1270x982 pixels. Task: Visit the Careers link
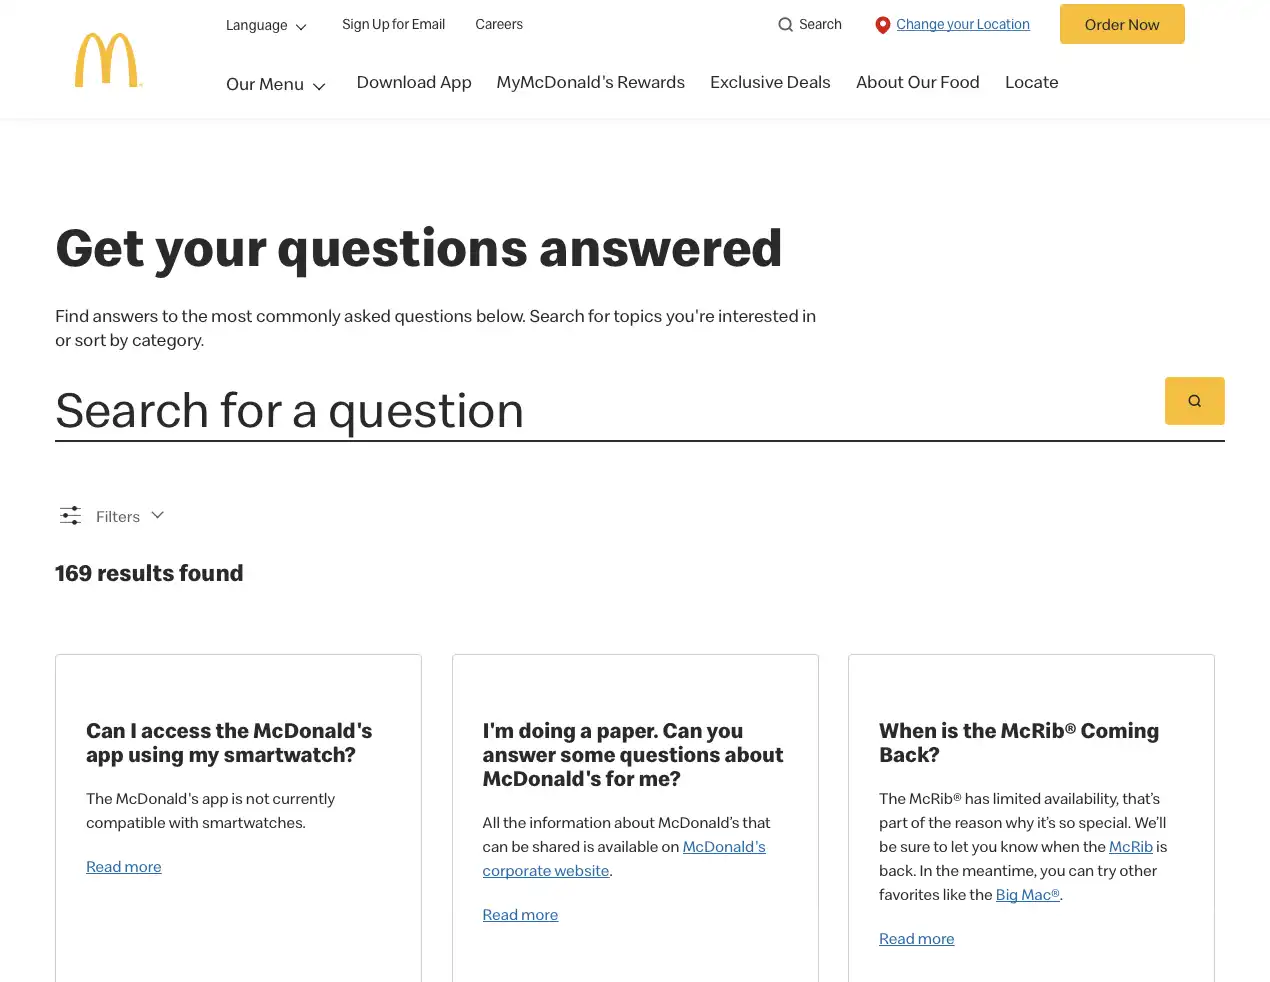pos(499,25)
